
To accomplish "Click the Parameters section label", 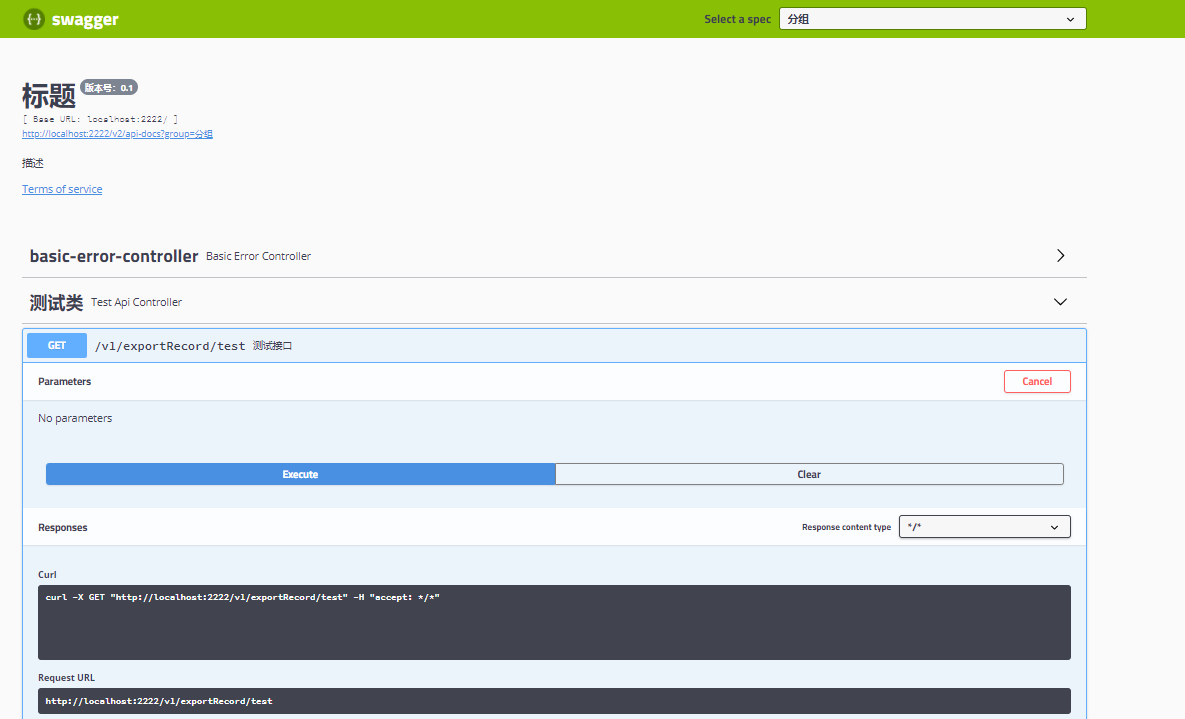I will [64, 382].
